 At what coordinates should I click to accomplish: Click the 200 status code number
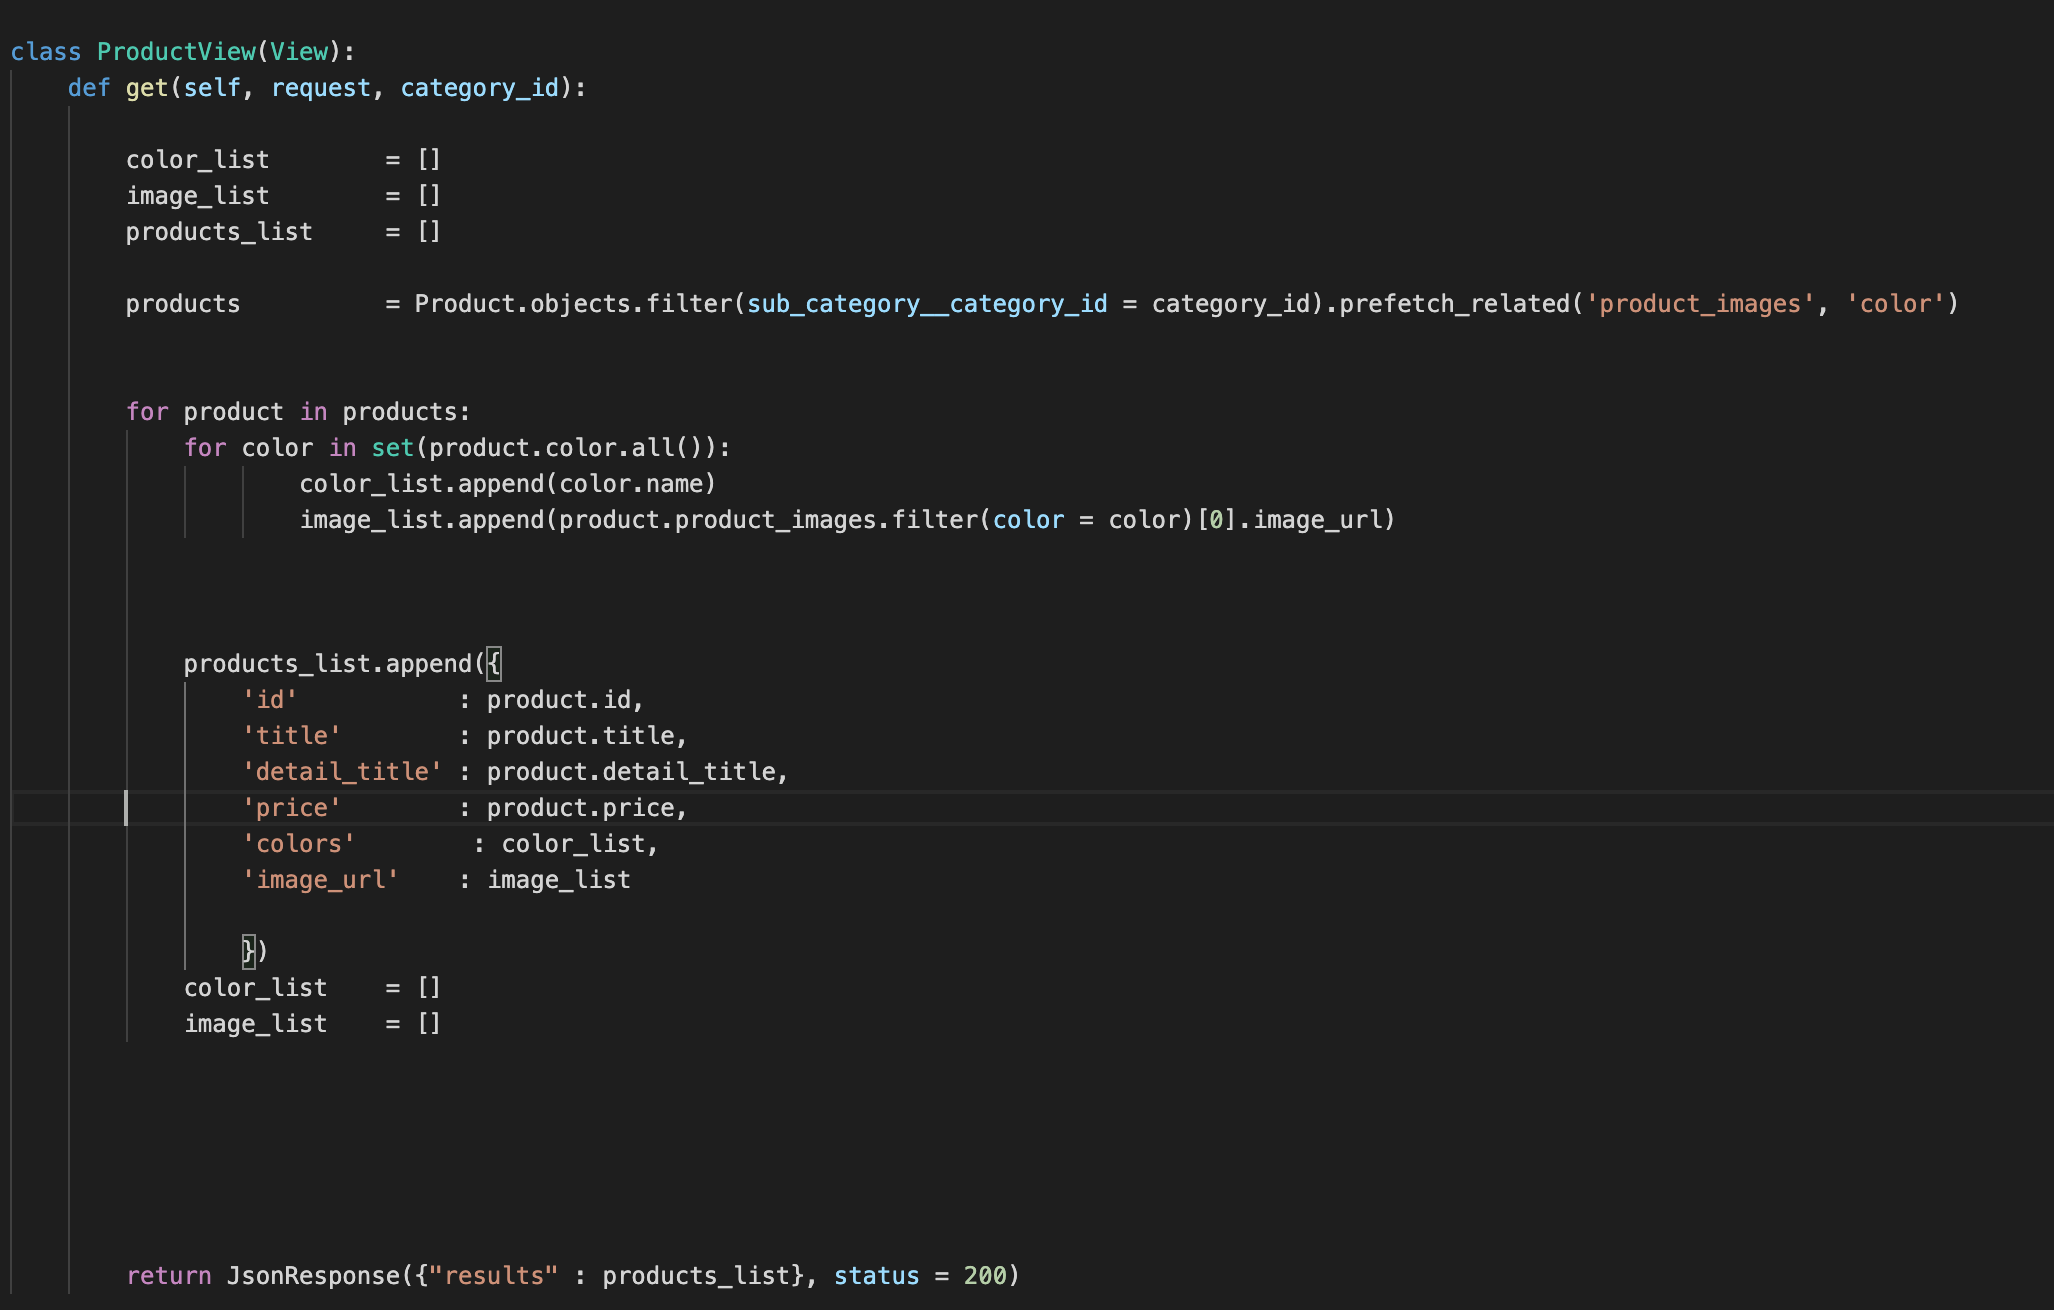[x=984, y=1276]
